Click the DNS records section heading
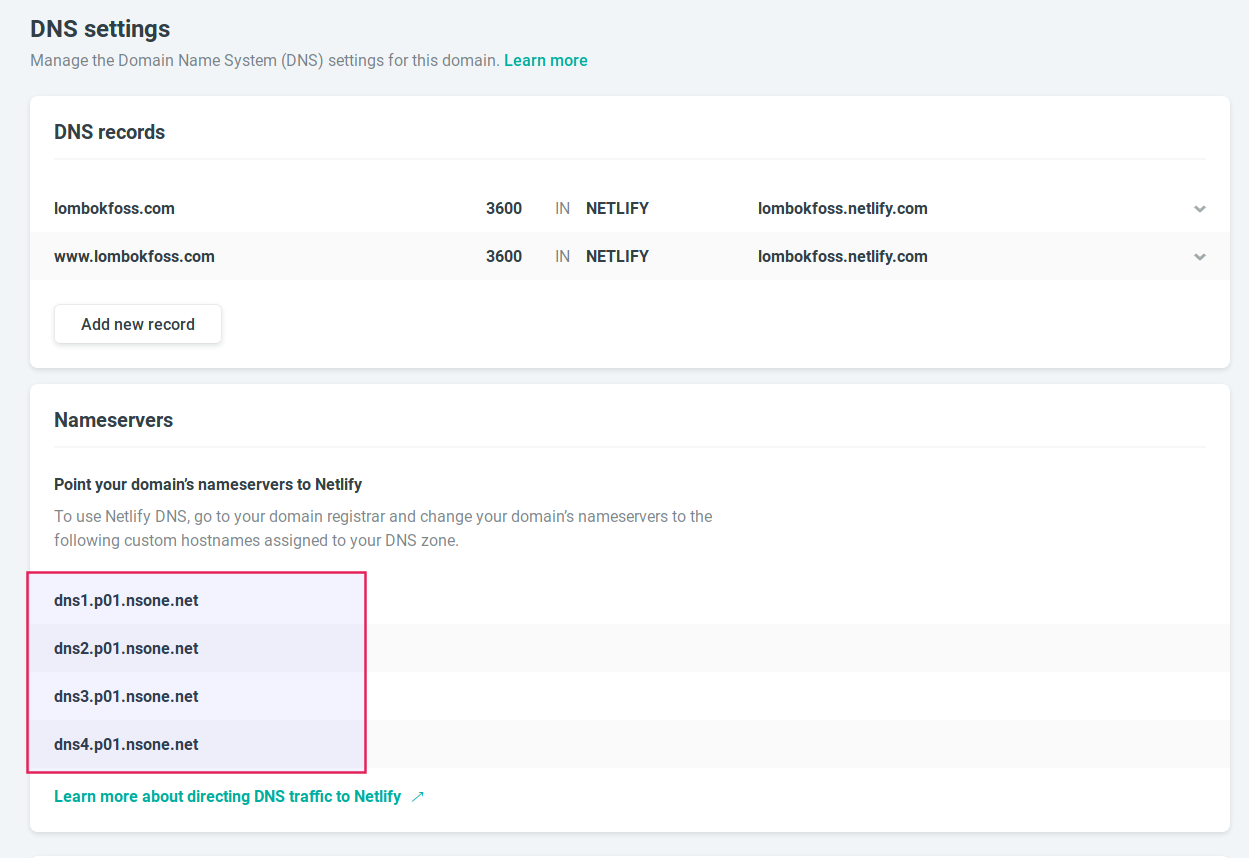Image resolution: width=1249 pixels, height=858 pixels. tap(109, 131)
